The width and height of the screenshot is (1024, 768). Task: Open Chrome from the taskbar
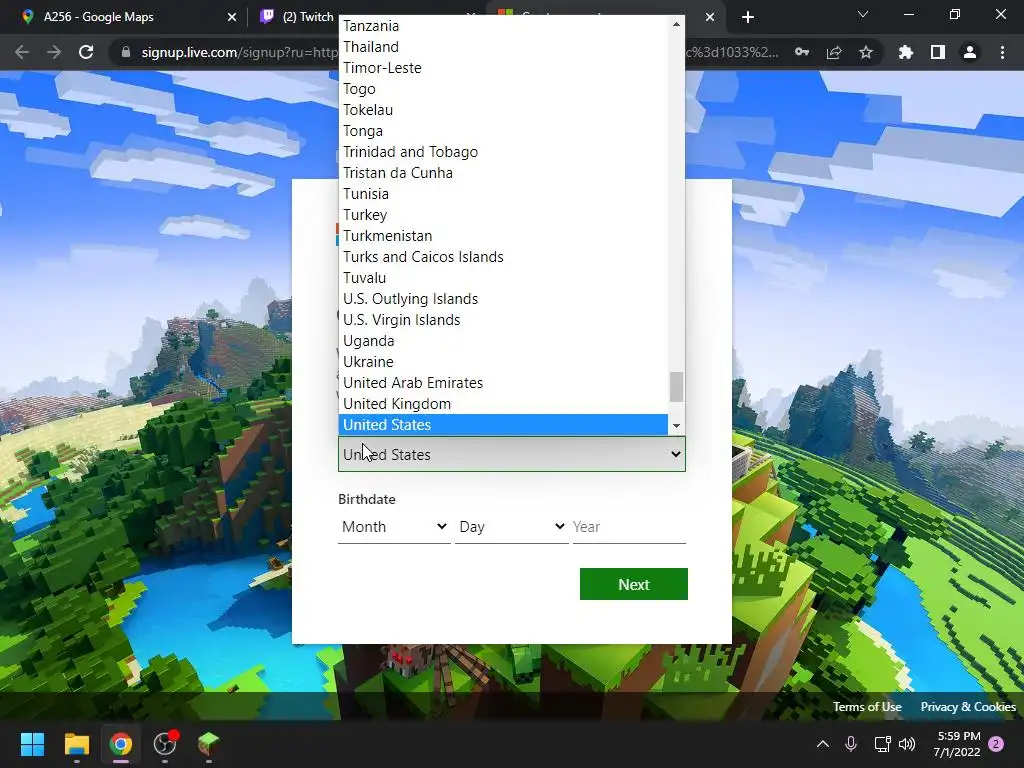click(x=121, y=744)
